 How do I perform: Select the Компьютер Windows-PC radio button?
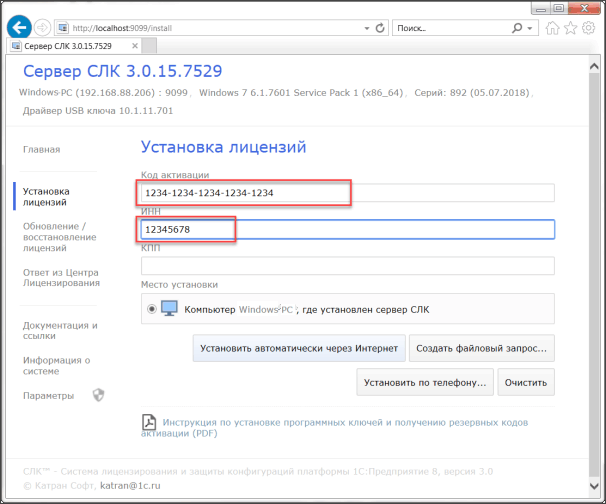click(x=152, y=309)
